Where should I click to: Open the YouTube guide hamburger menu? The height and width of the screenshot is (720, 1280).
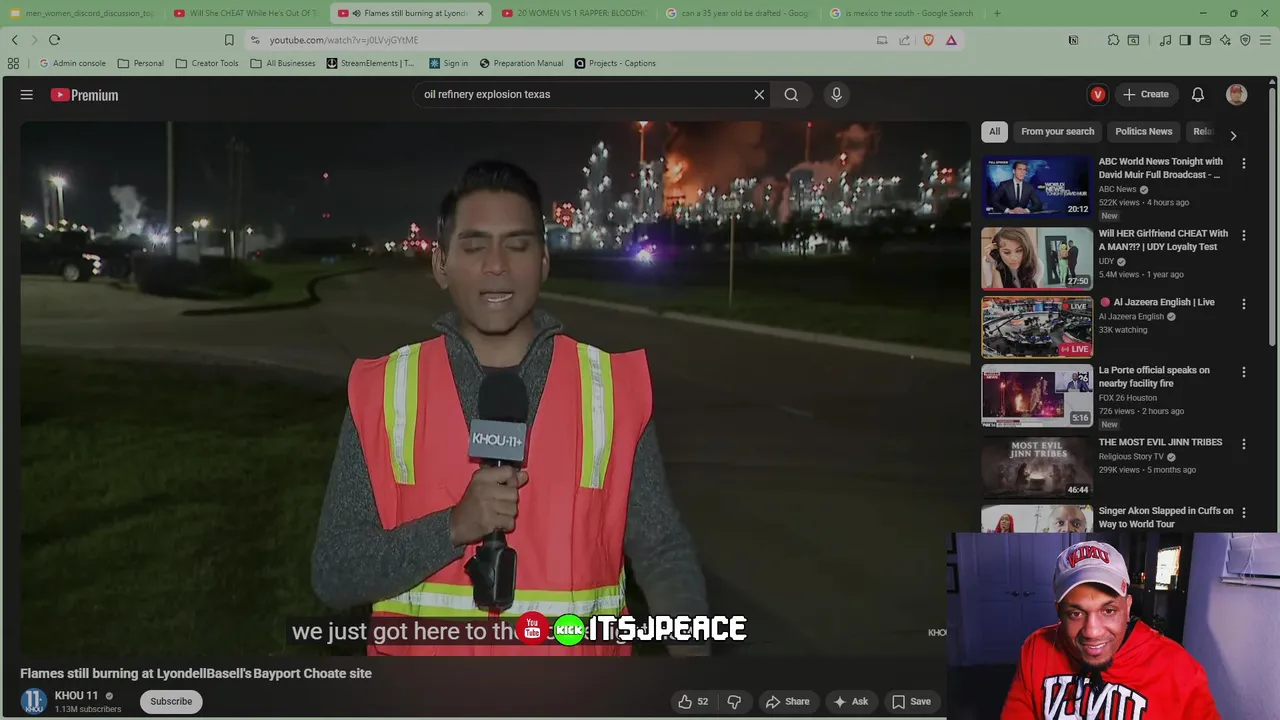pyautogui.click(x=27, y=95)
